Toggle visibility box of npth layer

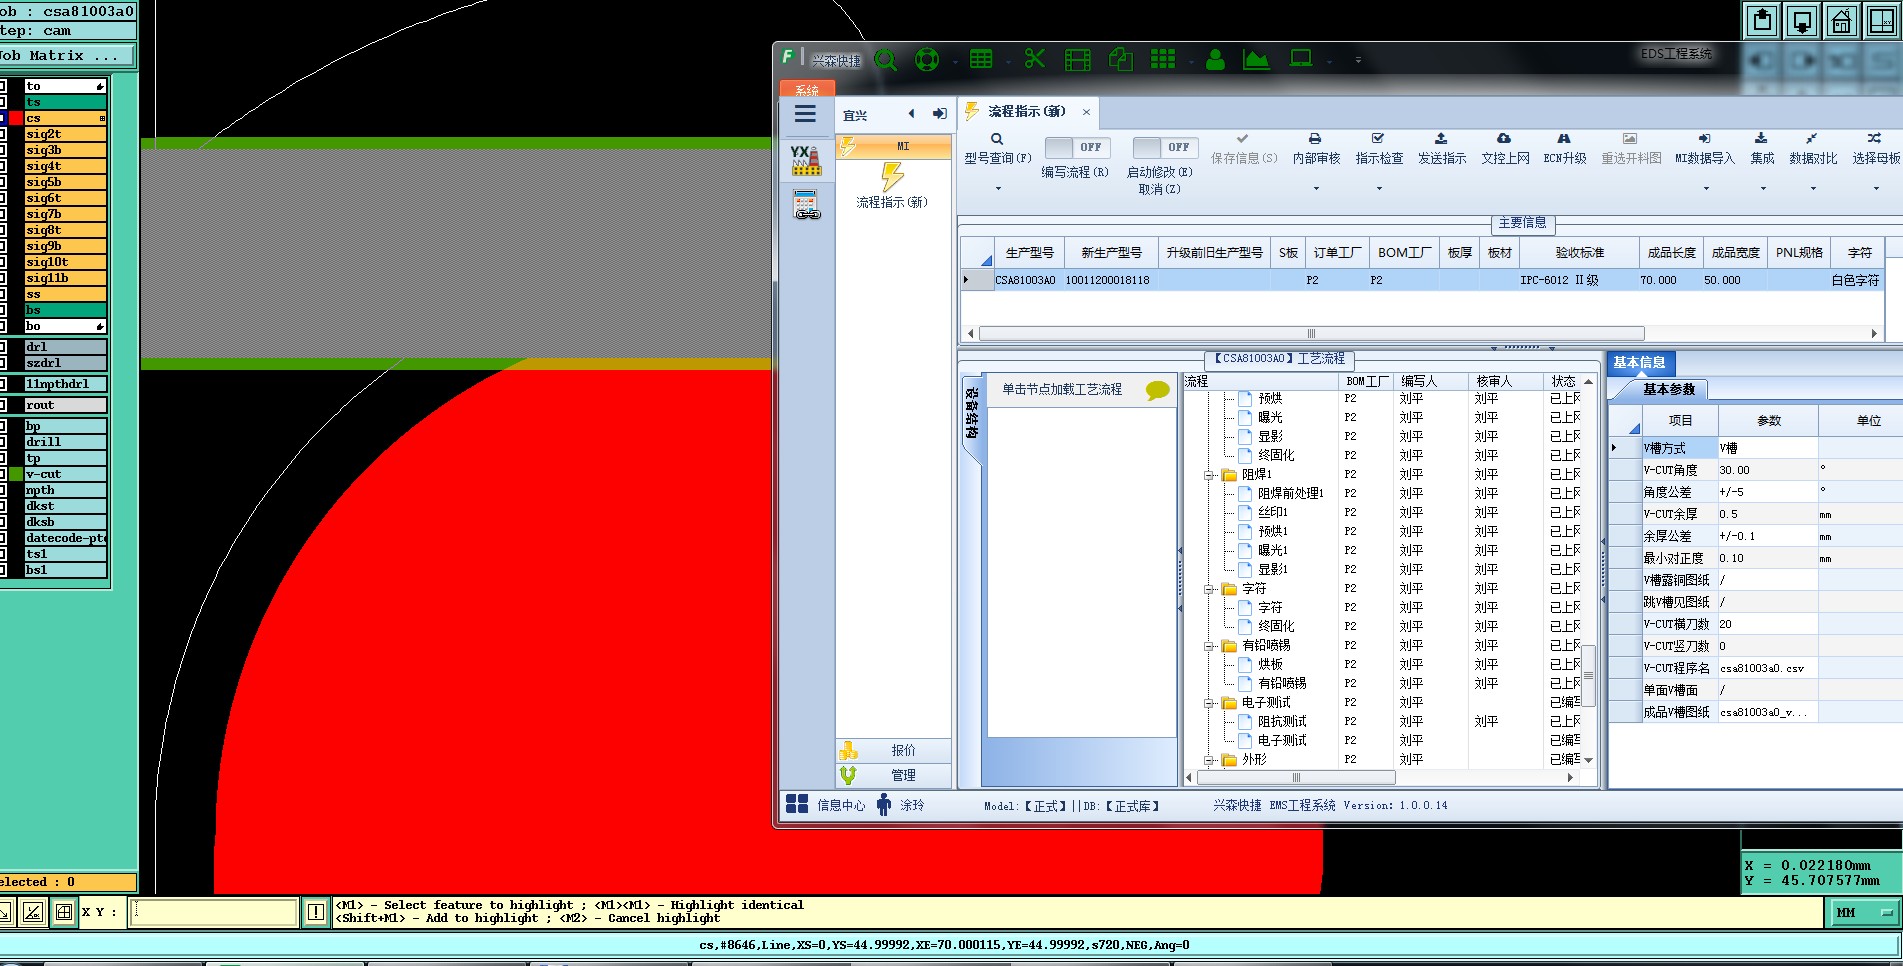3,490
